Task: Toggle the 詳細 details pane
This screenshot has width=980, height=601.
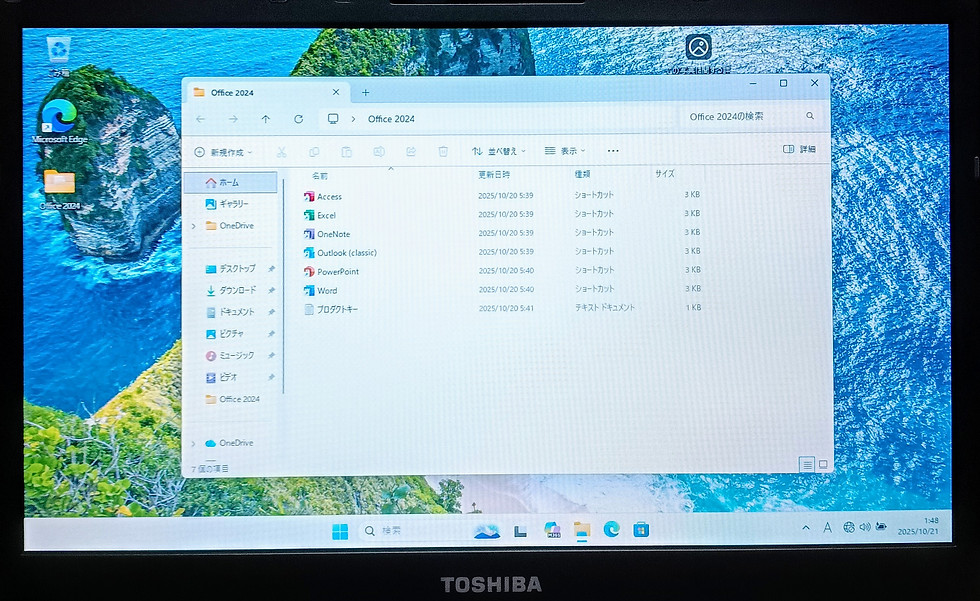Action: 799,149
